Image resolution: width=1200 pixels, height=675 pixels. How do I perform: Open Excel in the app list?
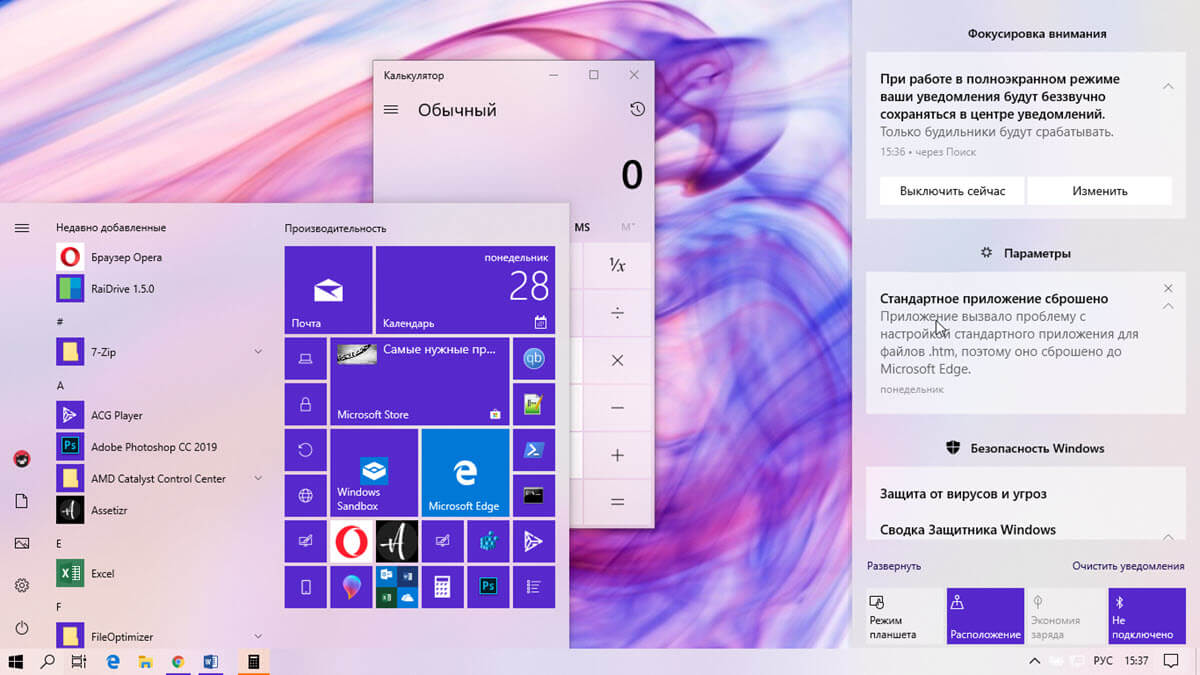coord(161,573)
